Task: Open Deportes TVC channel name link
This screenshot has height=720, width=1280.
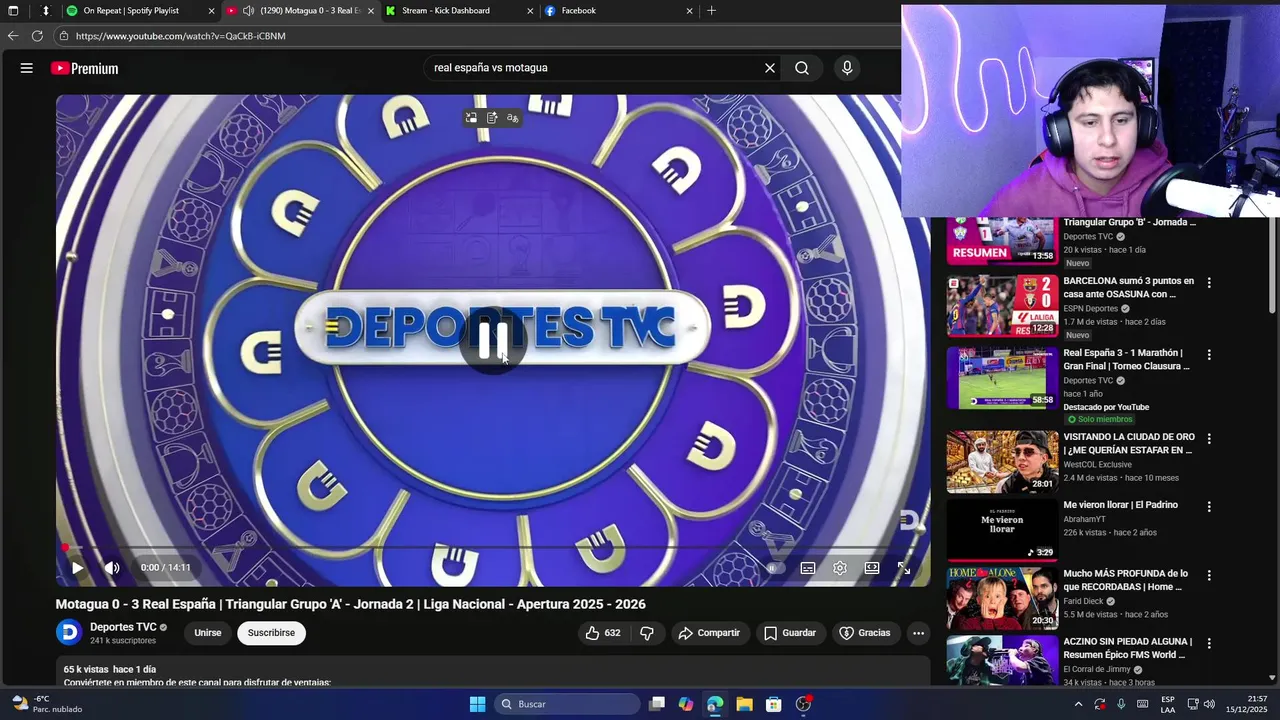Action: [123, 627]
